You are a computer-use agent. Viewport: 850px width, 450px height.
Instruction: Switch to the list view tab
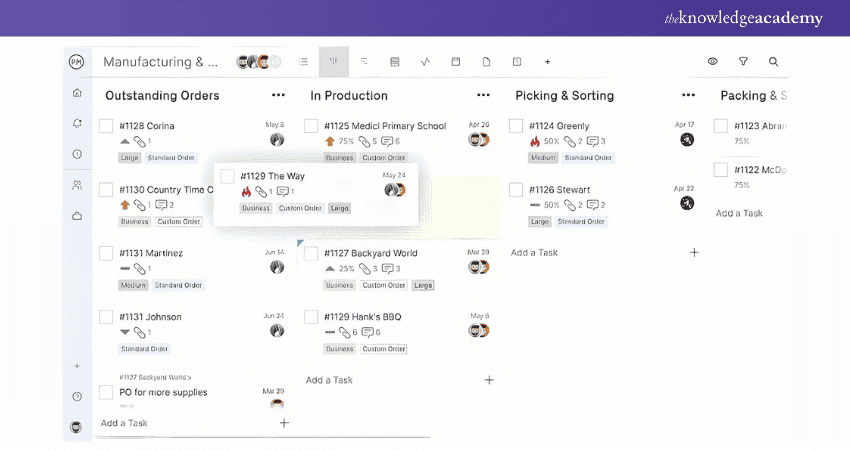click(x=304, y=62)
